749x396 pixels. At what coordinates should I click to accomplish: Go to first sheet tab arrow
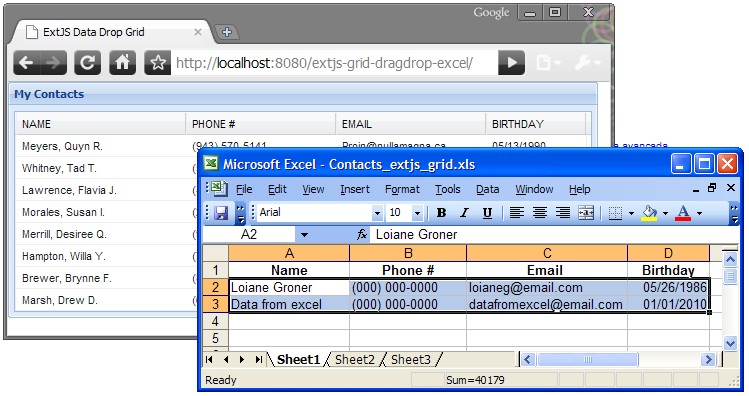[x=209, y=360]
